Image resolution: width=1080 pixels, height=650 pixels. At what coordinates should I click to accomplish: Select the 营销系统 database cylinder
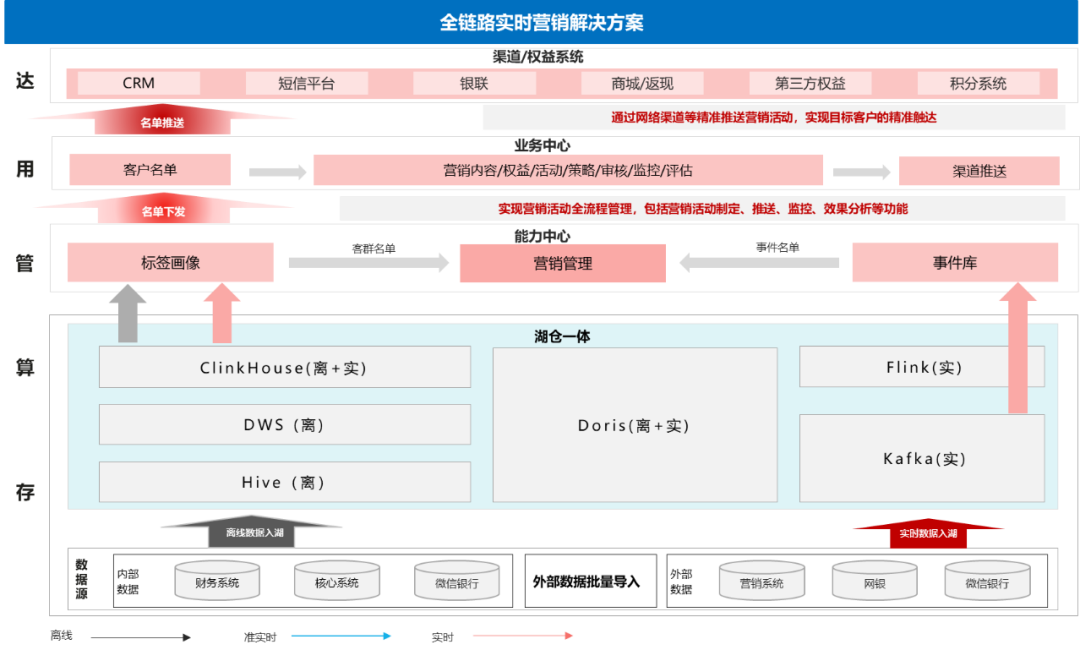point(762,580)
